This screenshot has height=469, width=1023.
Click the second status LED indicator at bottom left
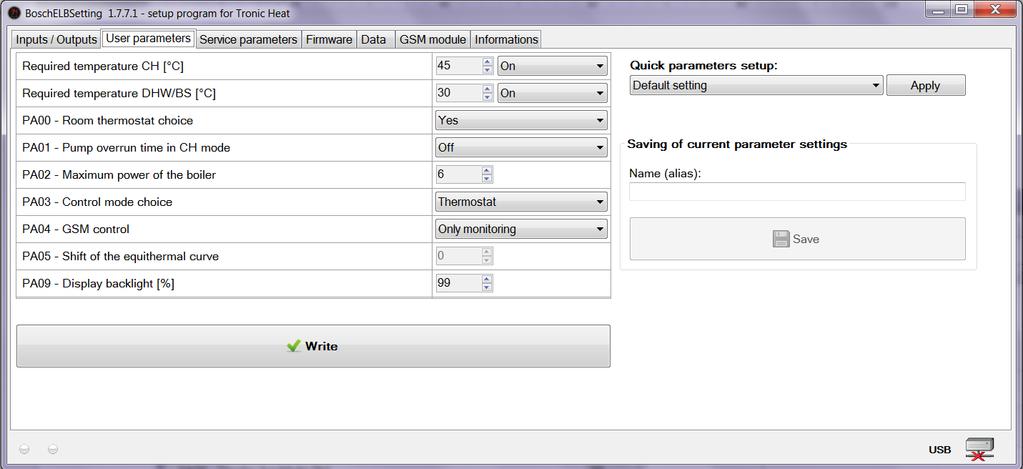coord(53,449)
